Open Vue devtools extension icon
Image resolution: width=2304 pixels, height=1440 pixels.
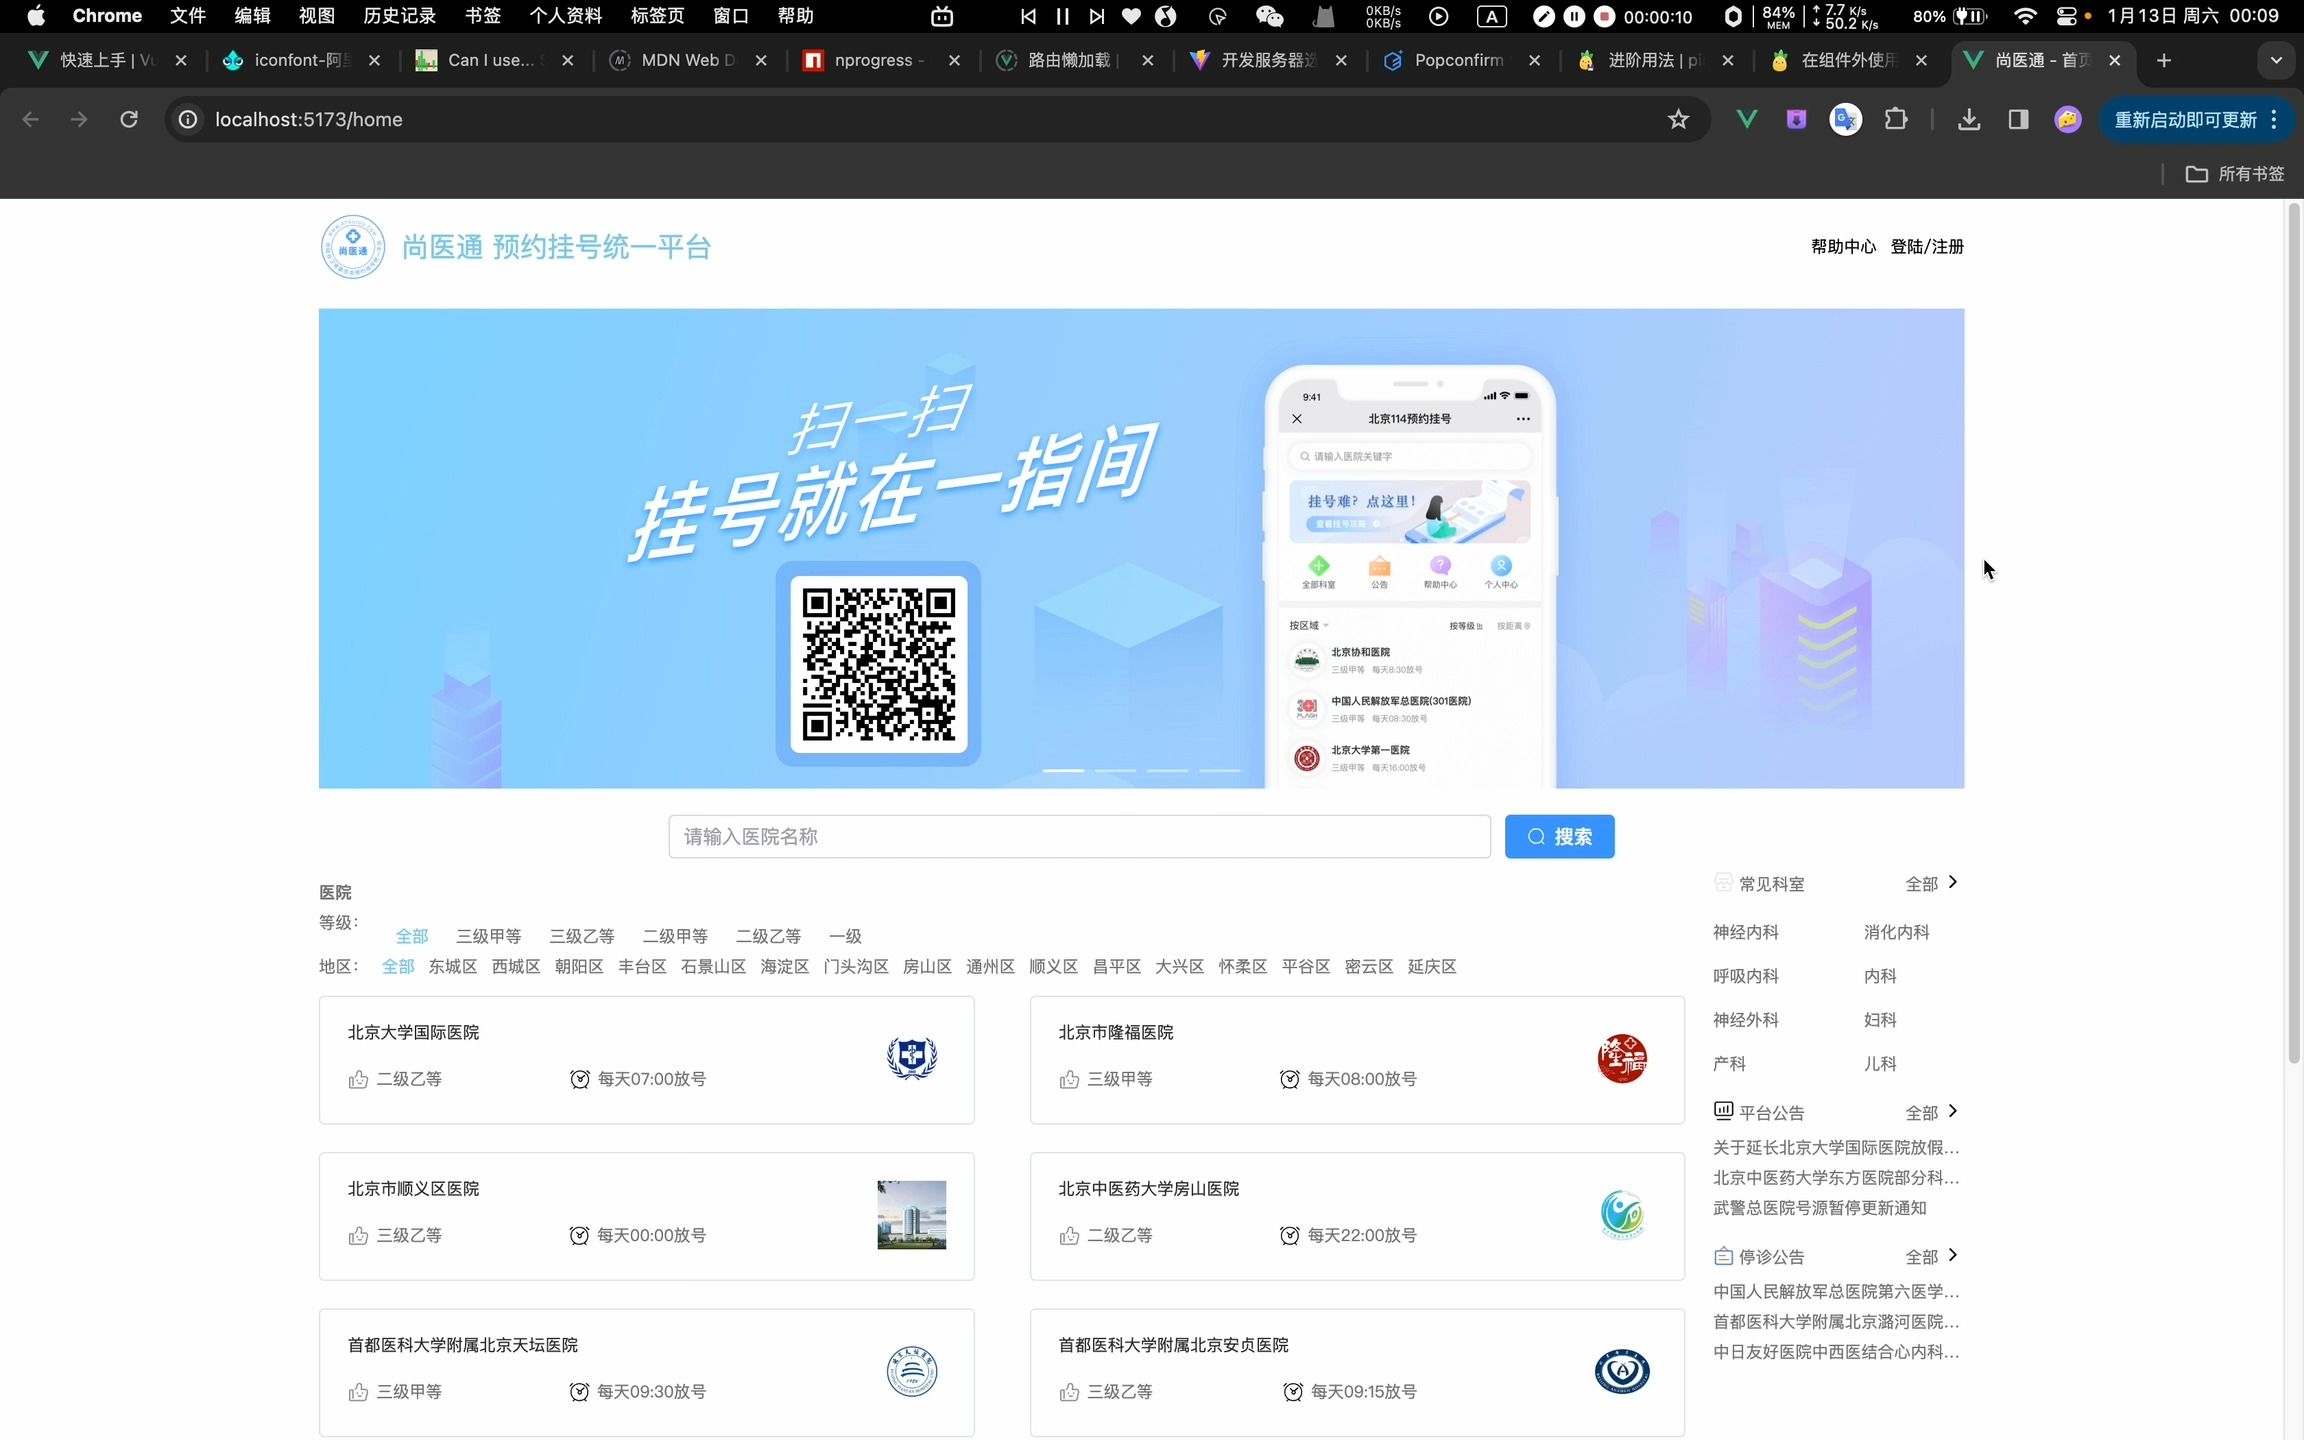1747,120
